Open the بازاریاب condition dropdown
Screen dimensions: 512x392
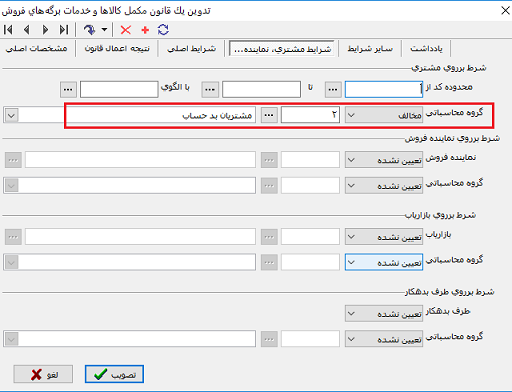click(x=384, y=237)
